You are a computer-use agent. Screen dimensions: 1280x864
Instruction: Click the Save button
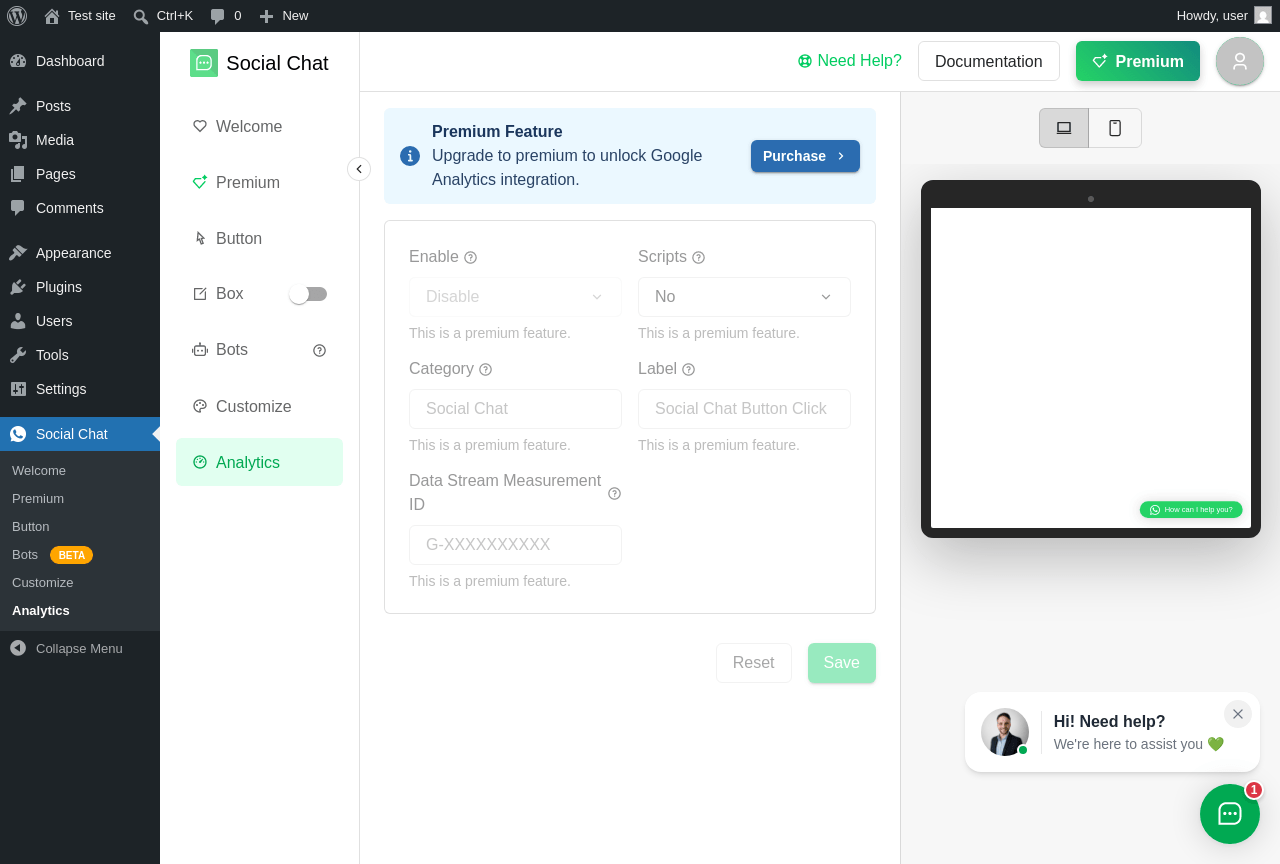click(x=842, y=663)
